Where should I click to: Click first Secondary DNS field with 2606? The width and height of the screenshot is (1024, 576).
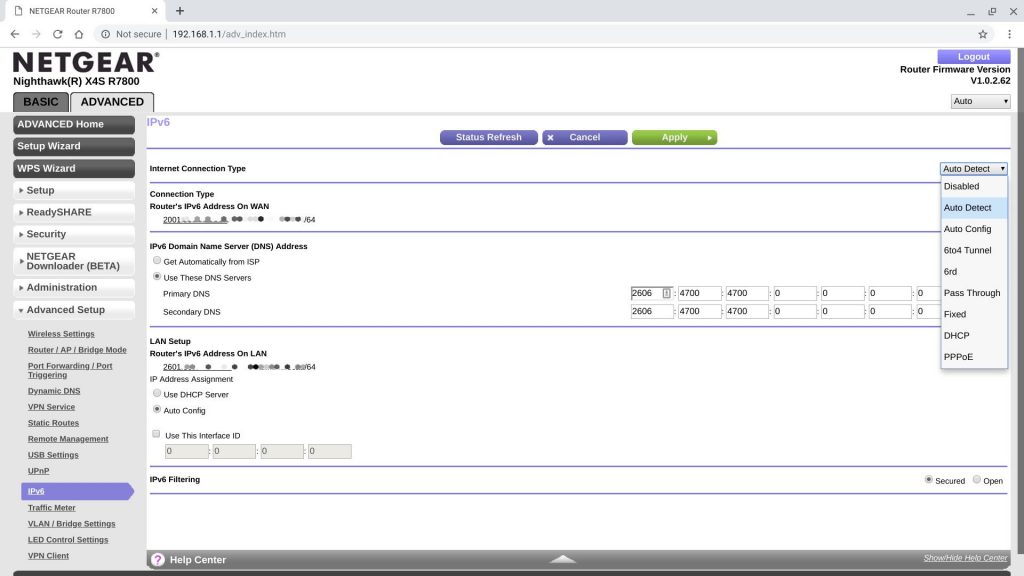tap(651, 312)
